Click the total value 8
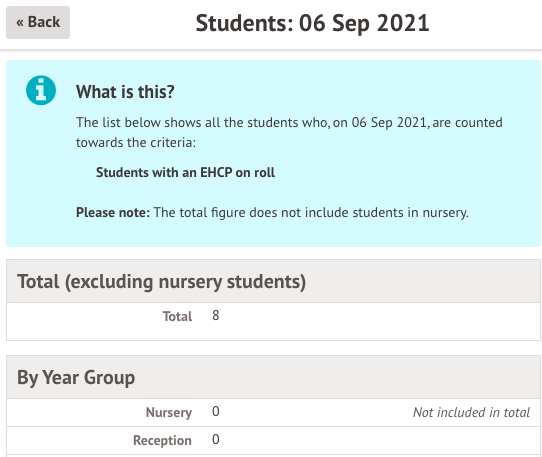Screen dimensions: 542x457 (x=216, y=315)
